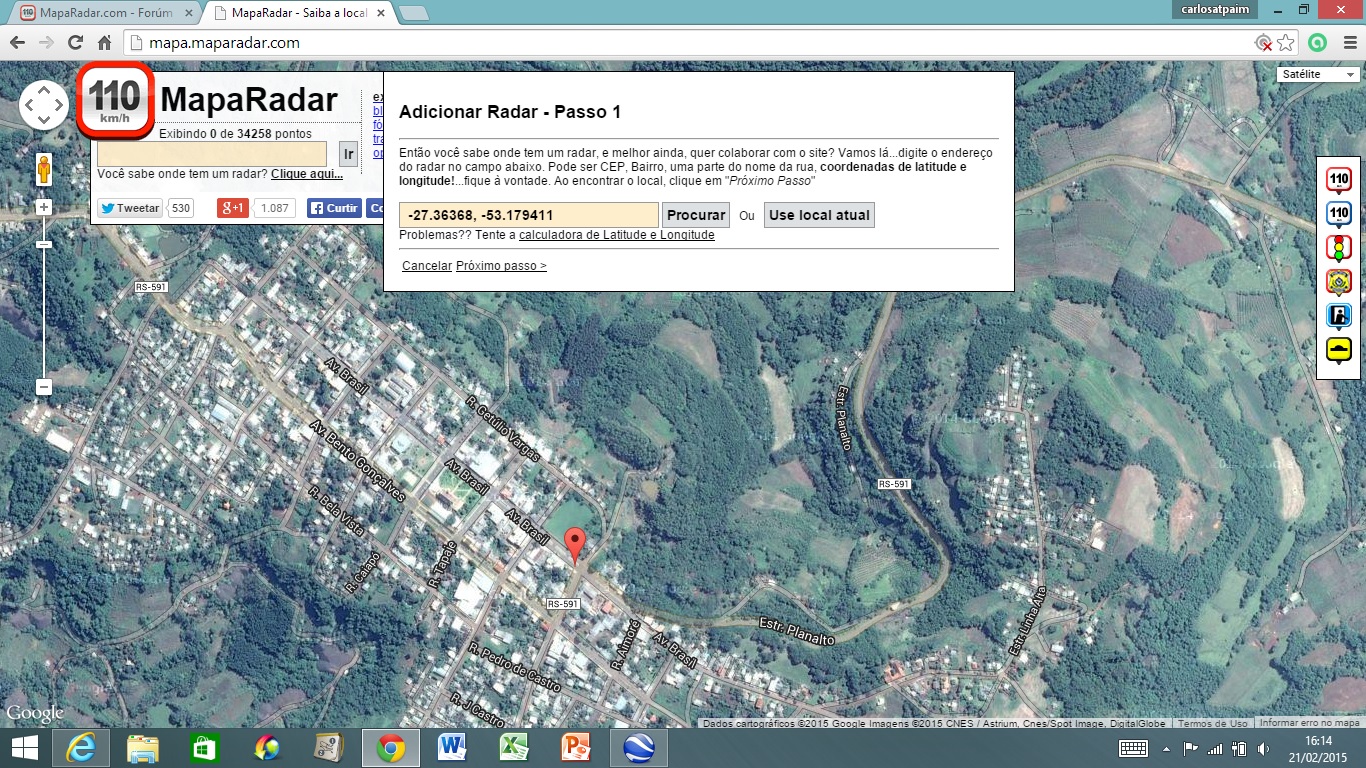Viewport: 1366px width, 768px height.
Task: Open PowerPoint from the taskbar
Action: (576, 748)
